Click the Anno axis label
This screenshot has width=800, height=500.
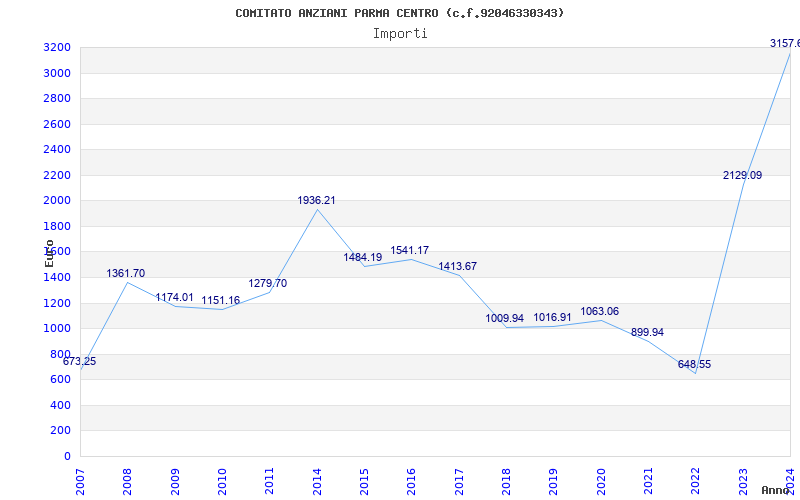tap(776, 490)
